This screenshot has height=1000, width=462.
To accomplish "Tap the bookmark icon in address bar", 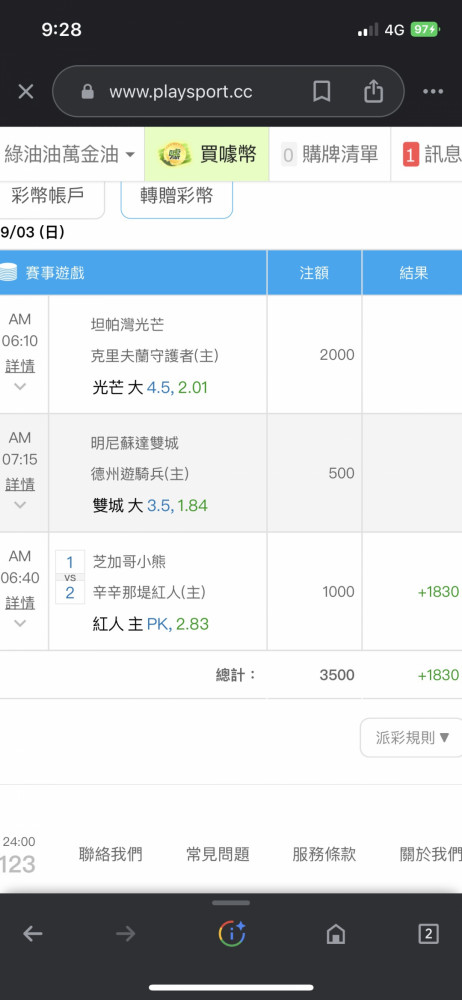I will click(322, 92).
